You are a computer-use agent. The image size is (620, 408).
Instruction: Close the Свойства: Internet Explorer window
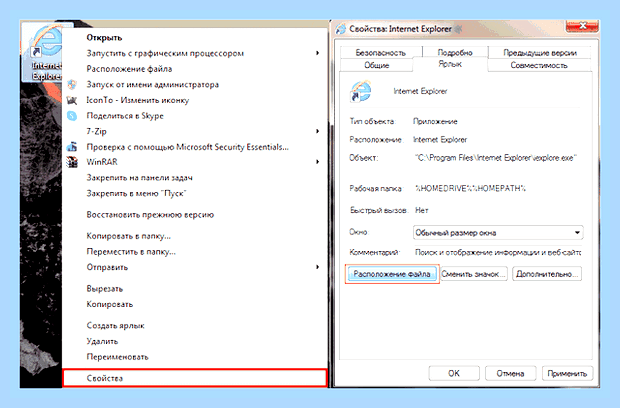click(582, 26)
